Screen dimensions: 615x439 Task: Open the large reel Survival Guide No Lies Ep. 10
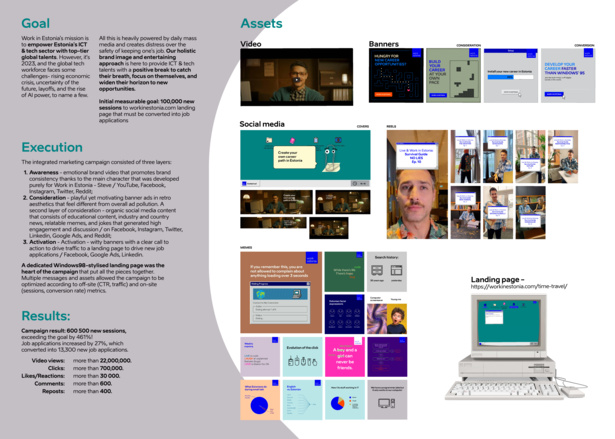[417, 184]
